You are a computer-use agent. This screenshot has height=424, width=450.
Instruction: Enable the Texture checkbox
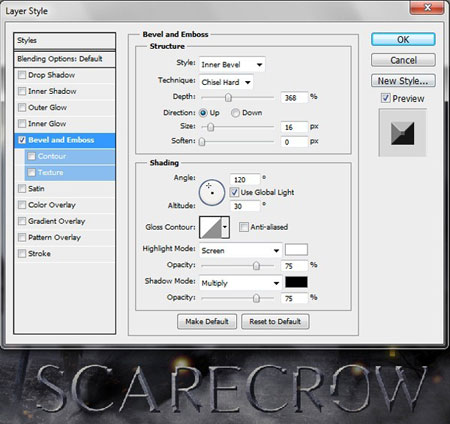coord(32,172)
